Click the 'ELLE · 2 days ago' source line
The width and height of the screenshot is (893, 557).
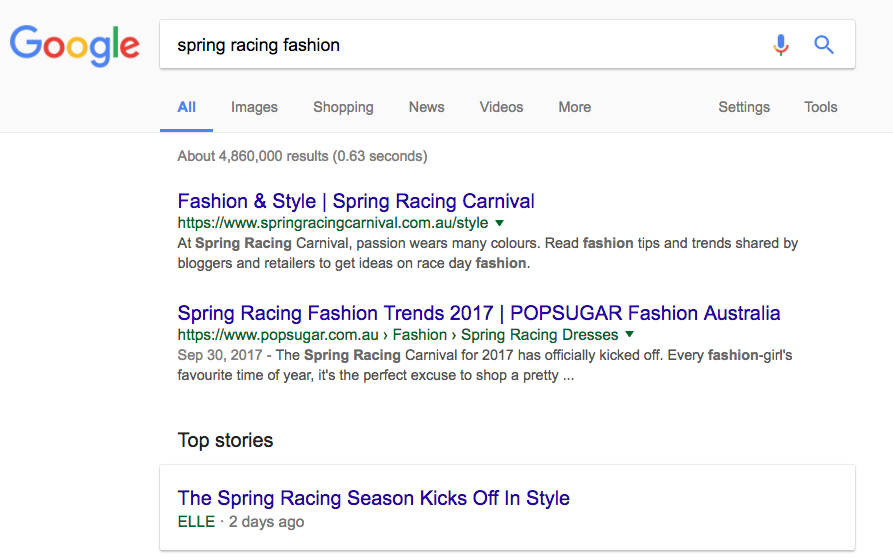241,522
